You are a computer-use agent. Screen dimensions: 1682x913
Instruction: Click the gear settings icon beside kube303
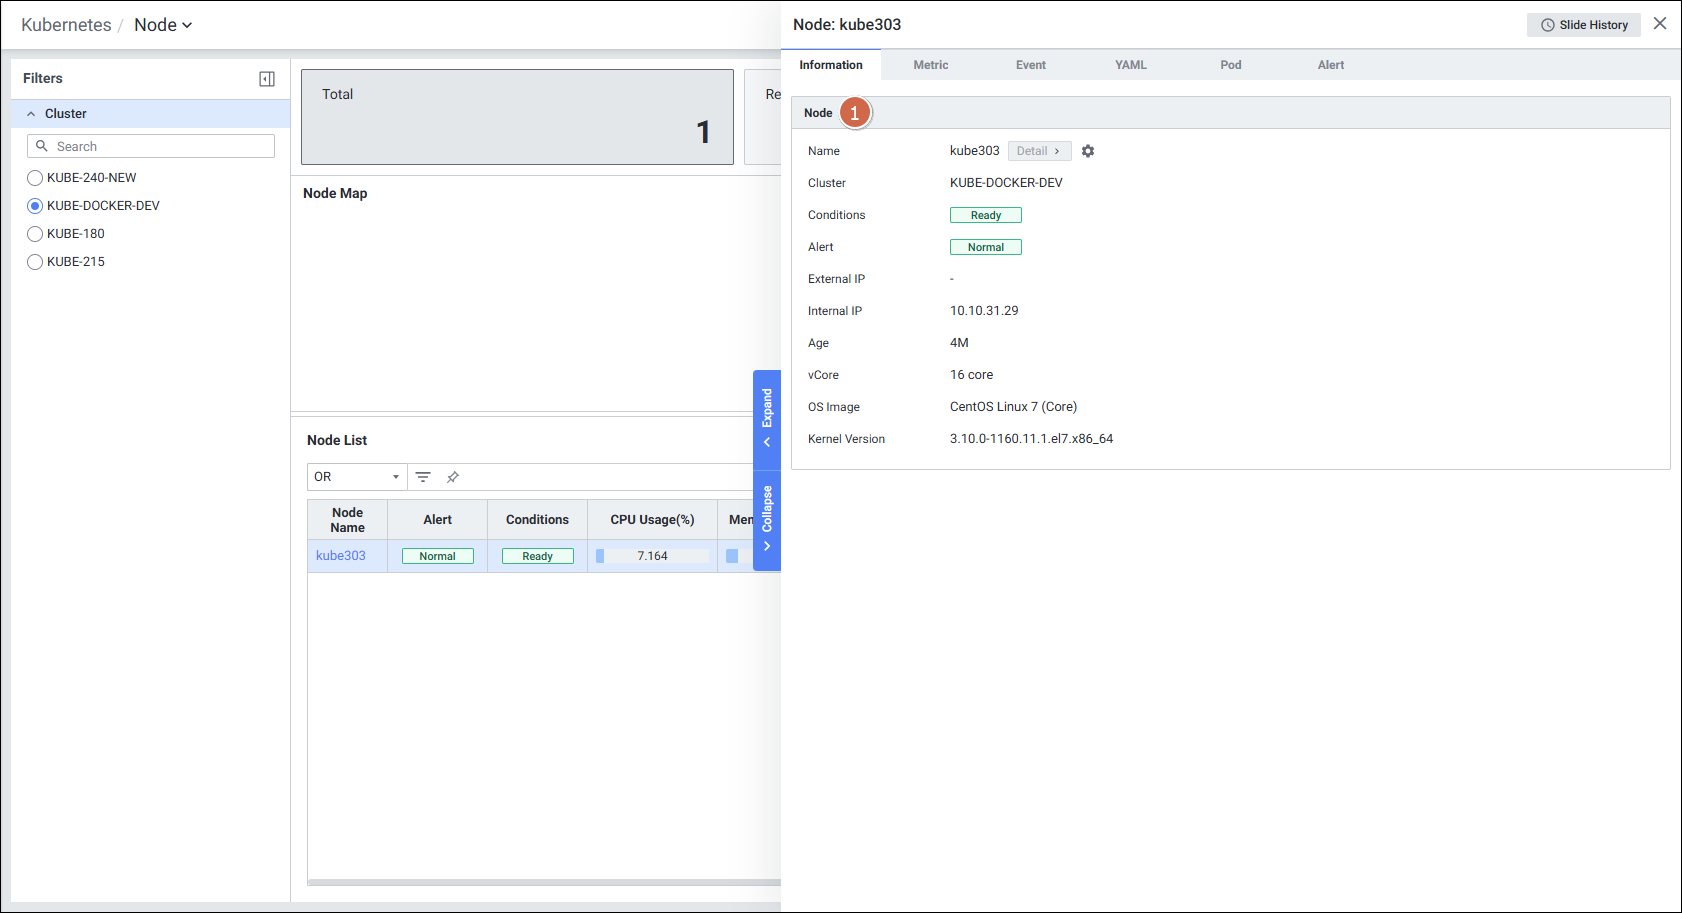(x=1088, y=151)
